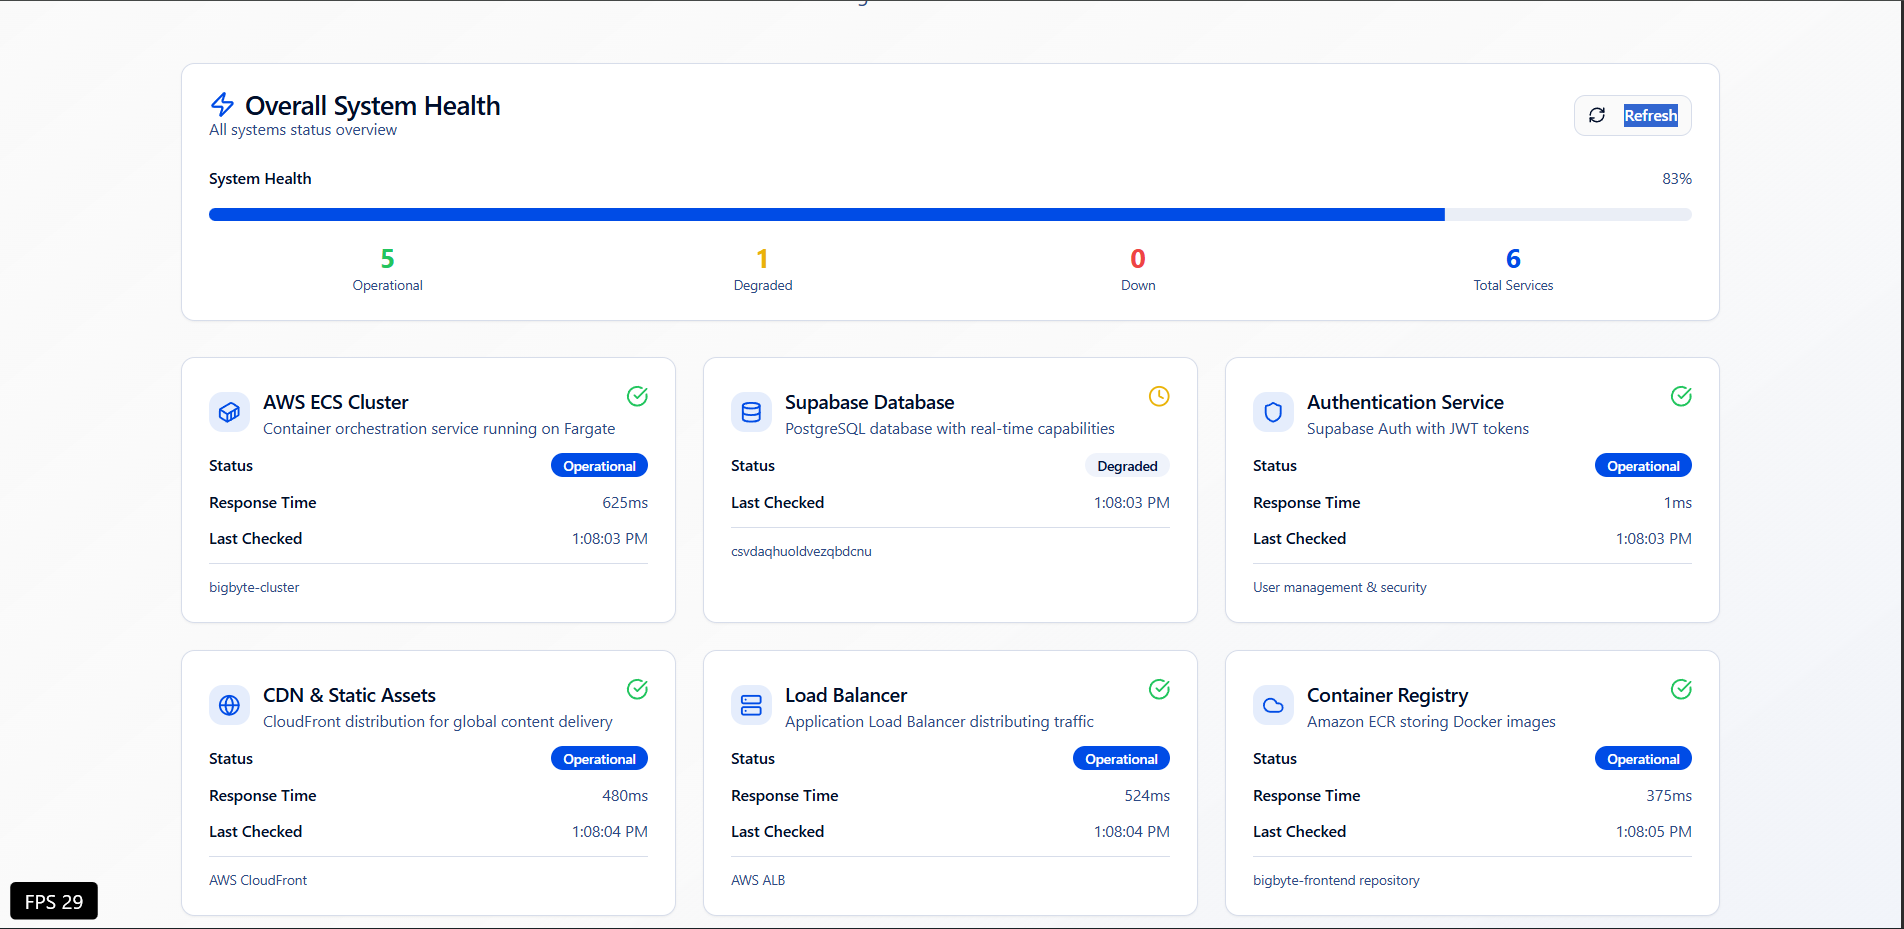
Task: Click the green 5 Operational count
Action: (387, 259)
